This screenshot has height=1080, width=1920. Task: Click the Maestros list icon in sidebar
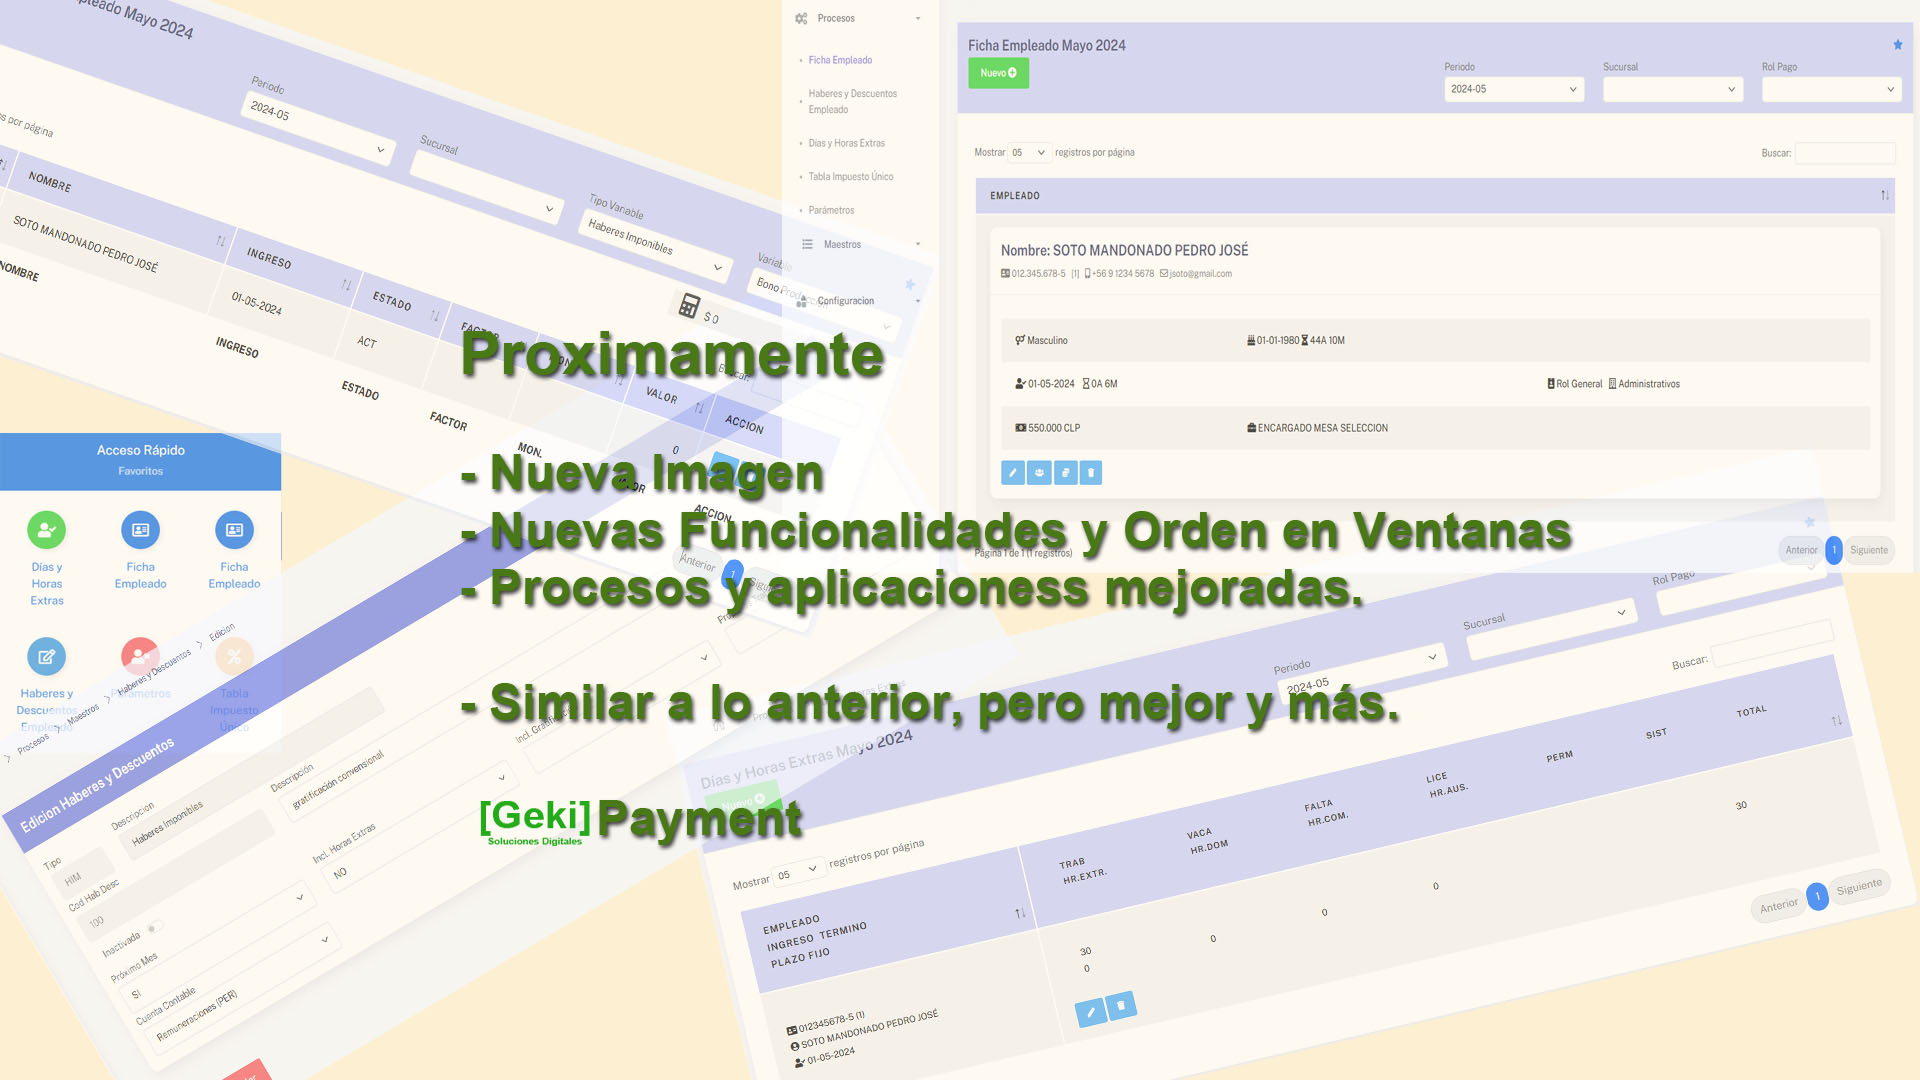pos(807,244)
